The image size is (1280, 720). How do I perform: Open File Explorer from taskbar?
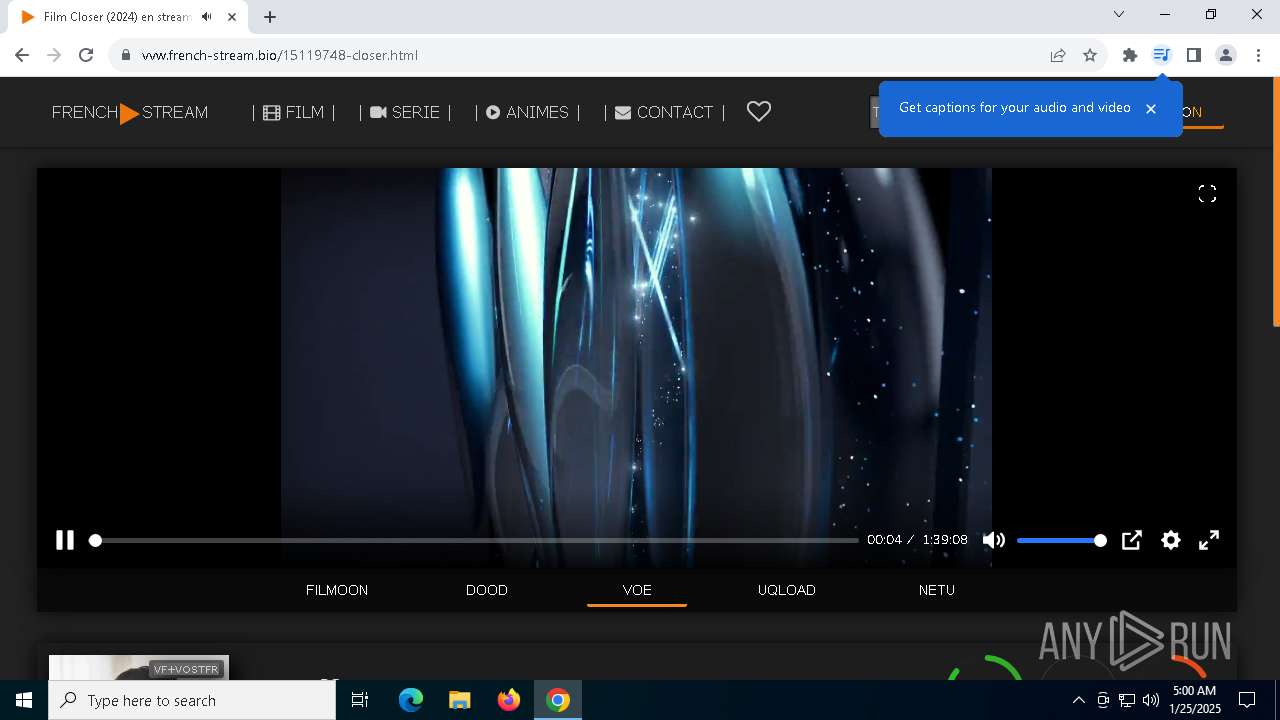[x=459, y=700]
